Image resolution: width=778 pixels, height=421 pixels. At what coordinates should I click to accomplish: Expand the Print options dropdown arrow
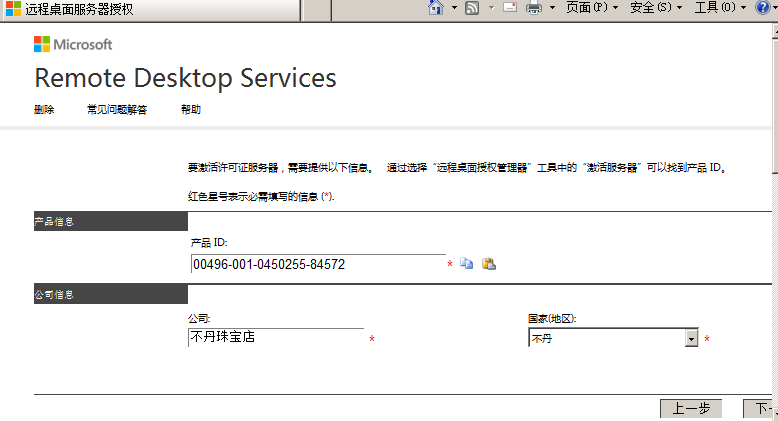551,8
